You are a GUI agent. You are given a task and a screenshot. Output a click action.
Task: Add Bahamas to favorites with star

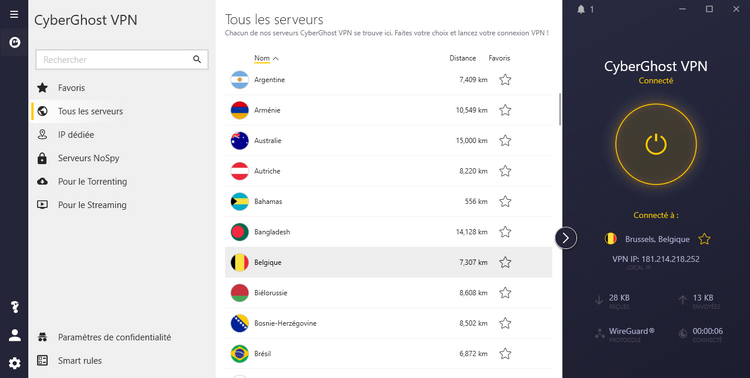point(505,201)
